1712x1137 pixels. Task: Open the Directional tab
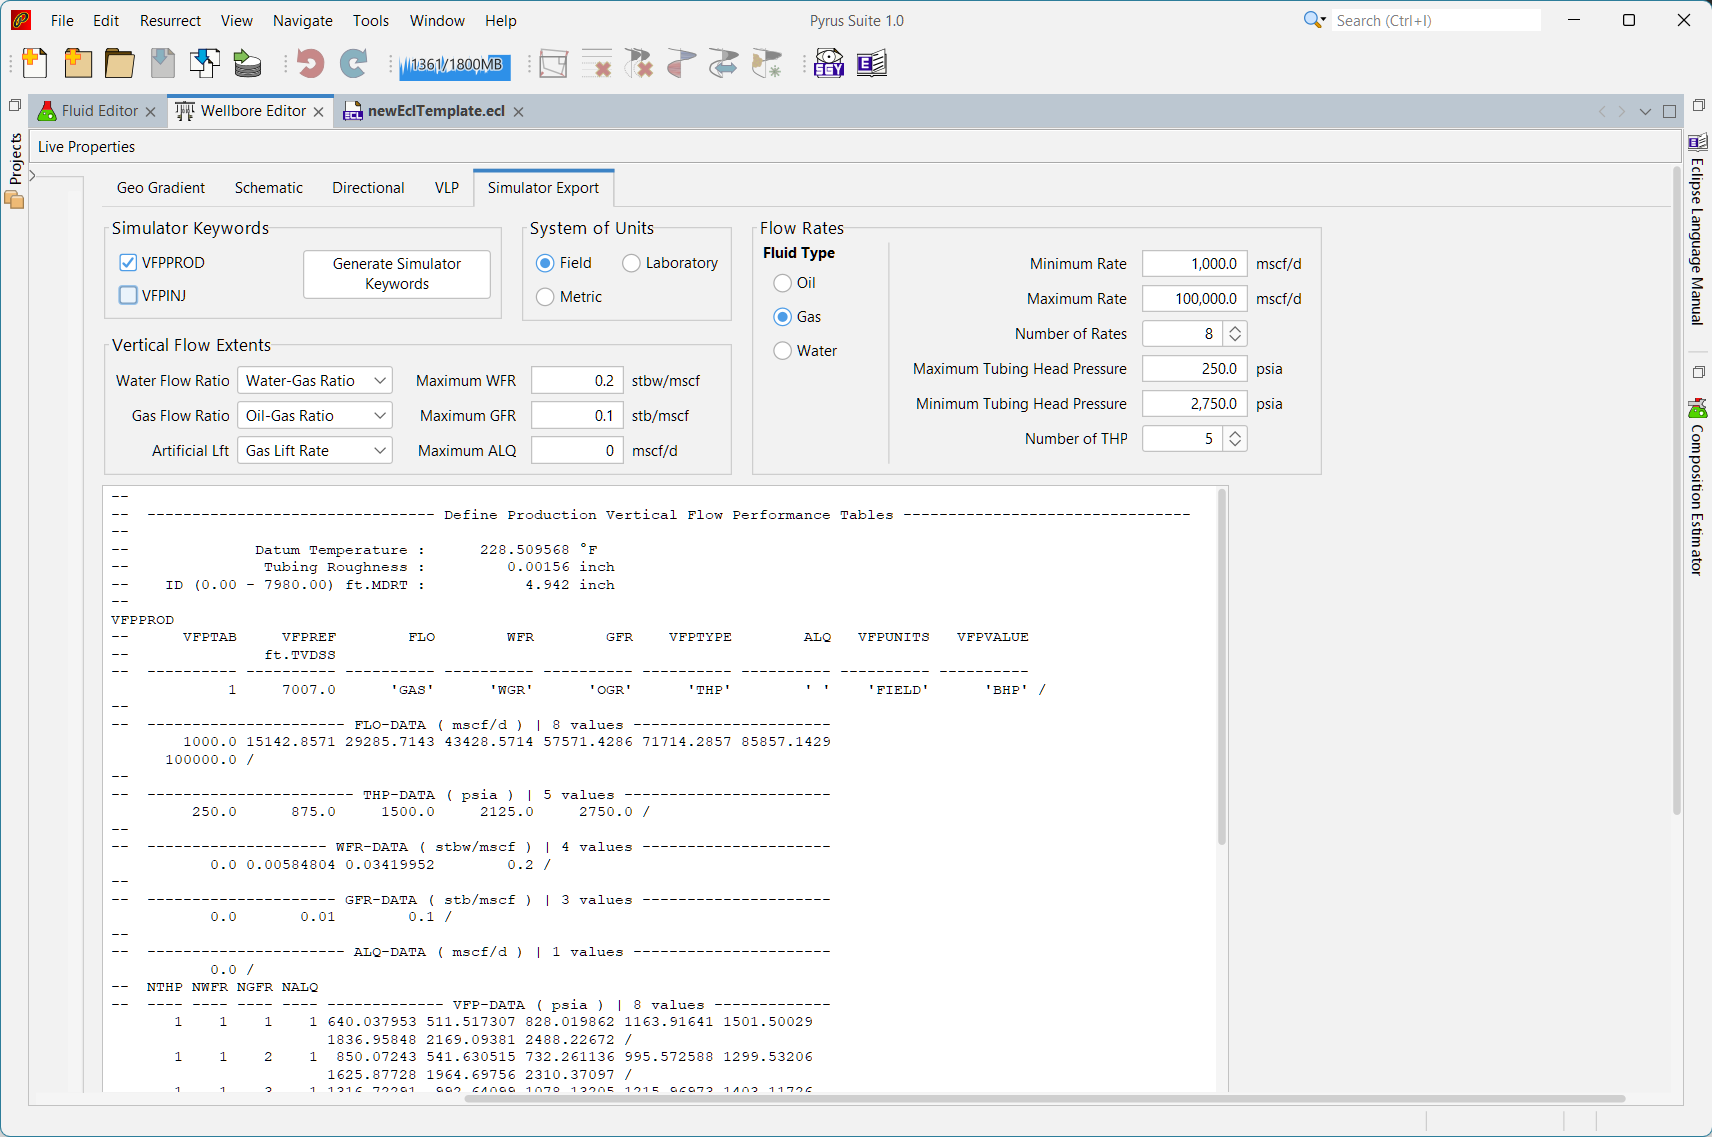(x=368, y=188)
